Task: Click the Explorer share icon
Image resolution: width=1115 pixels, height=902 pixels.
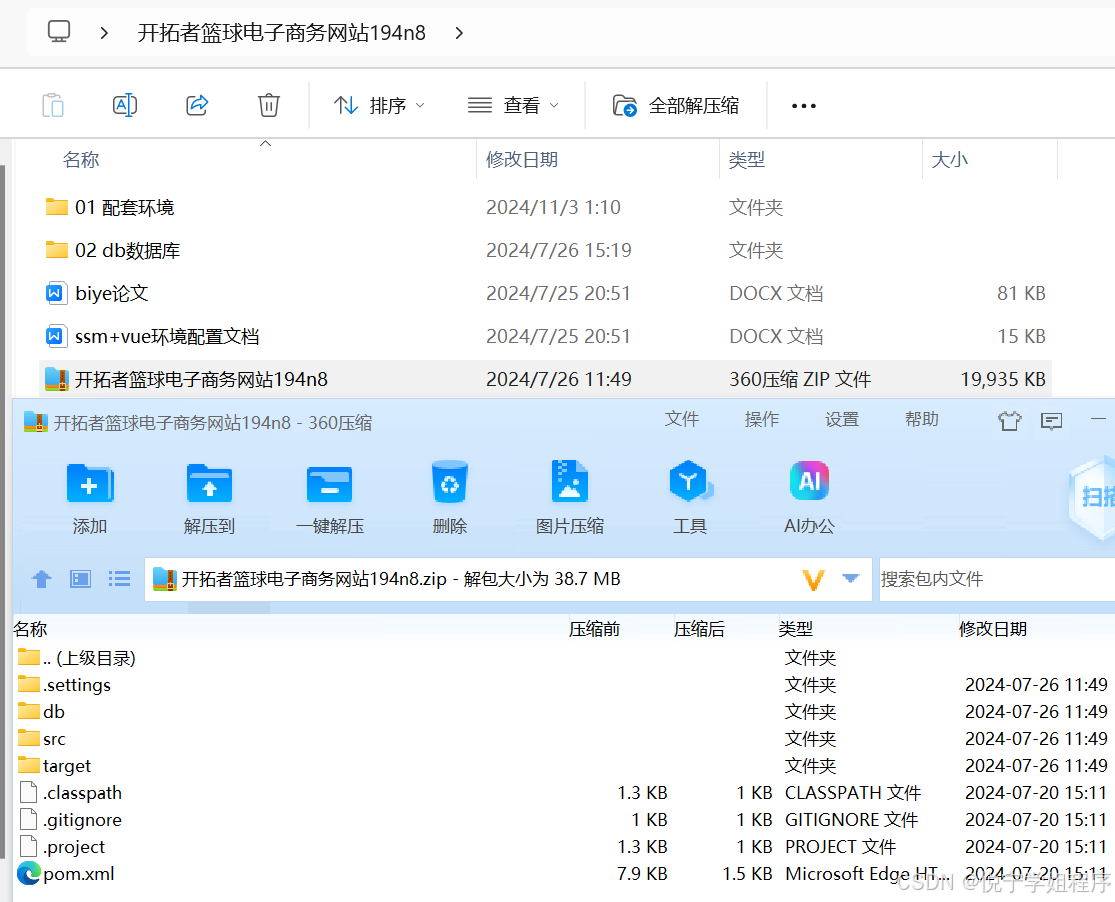Action: point(197,105)
